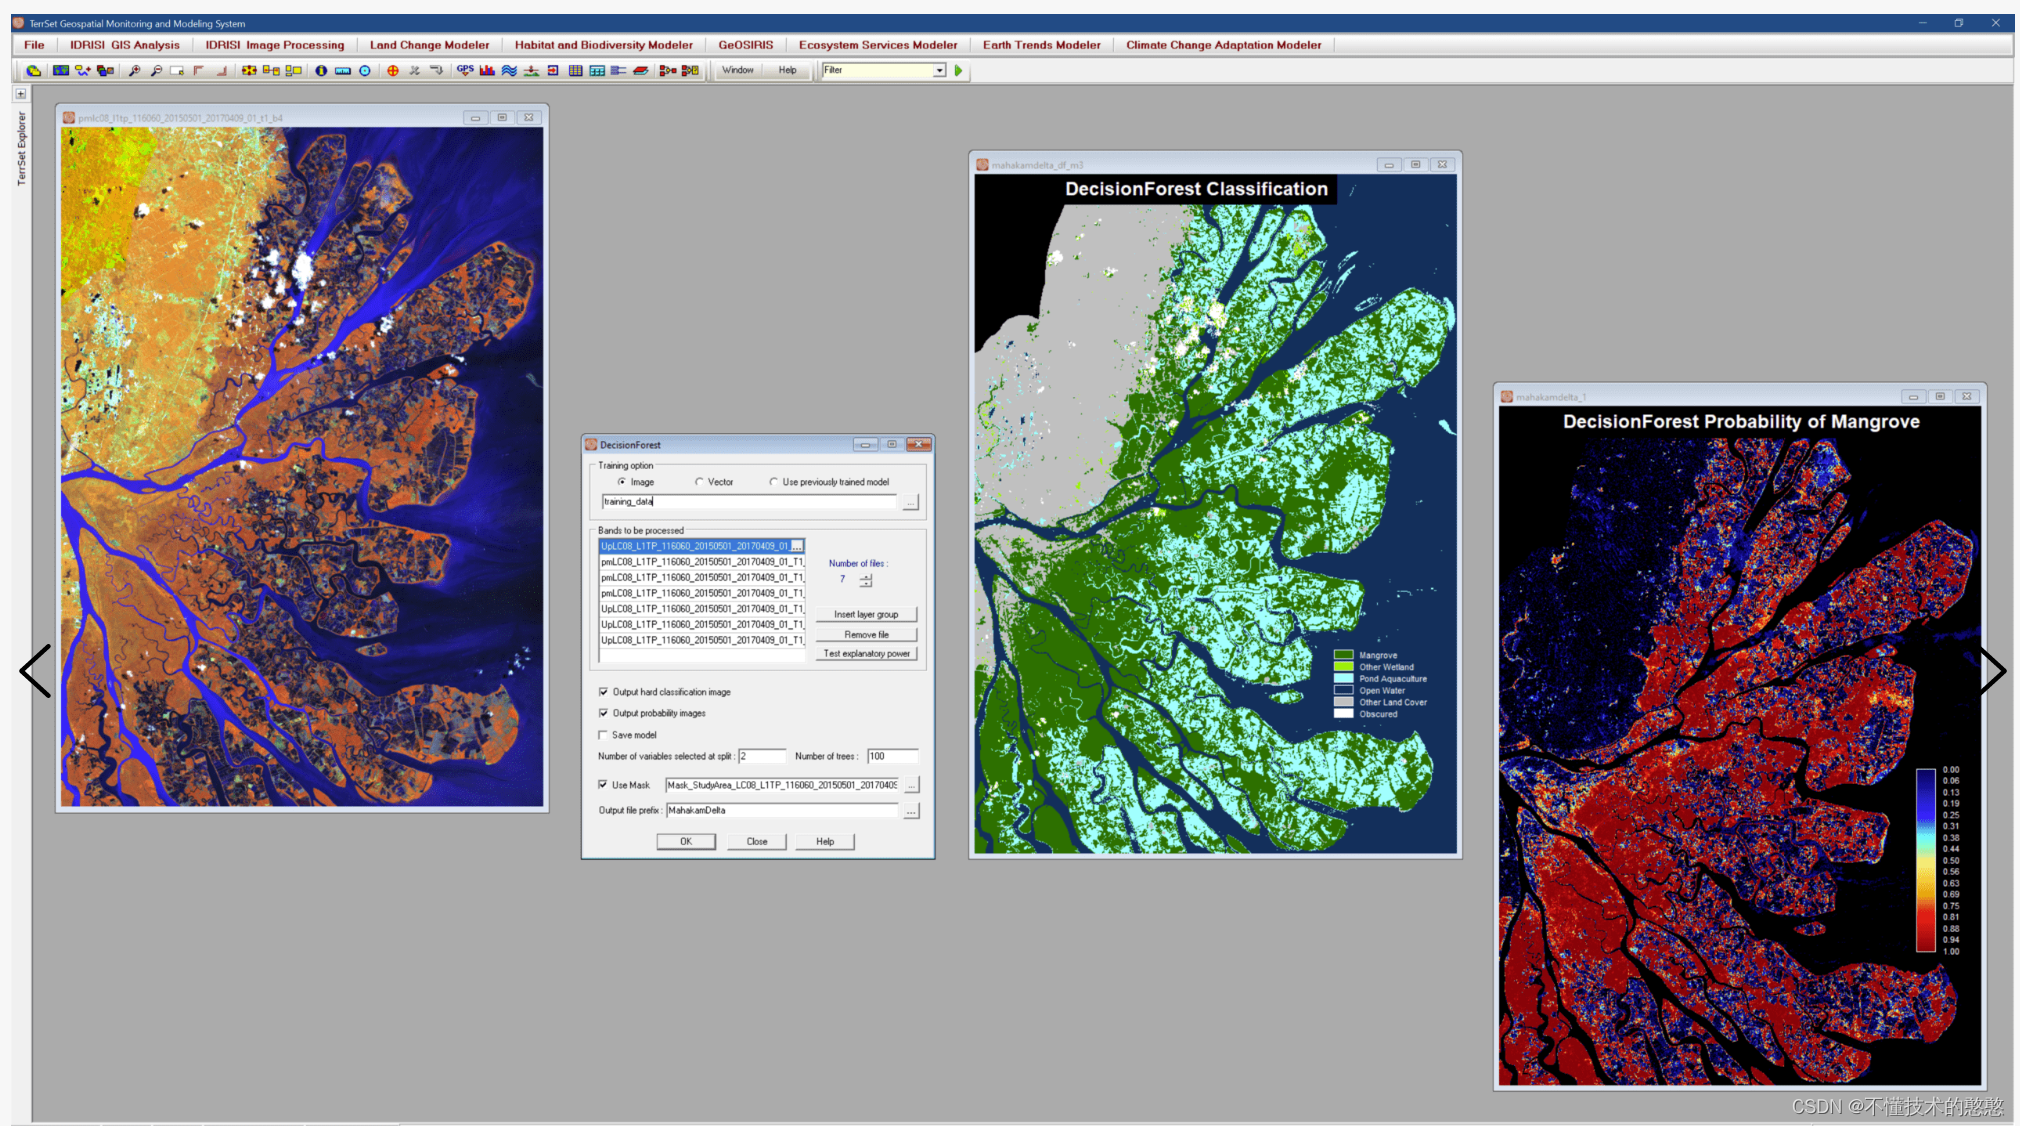Viewport: 2020px width, 1126px height.
Task: Click the histogram chart toolbar icon
Action: coord(487,71)
